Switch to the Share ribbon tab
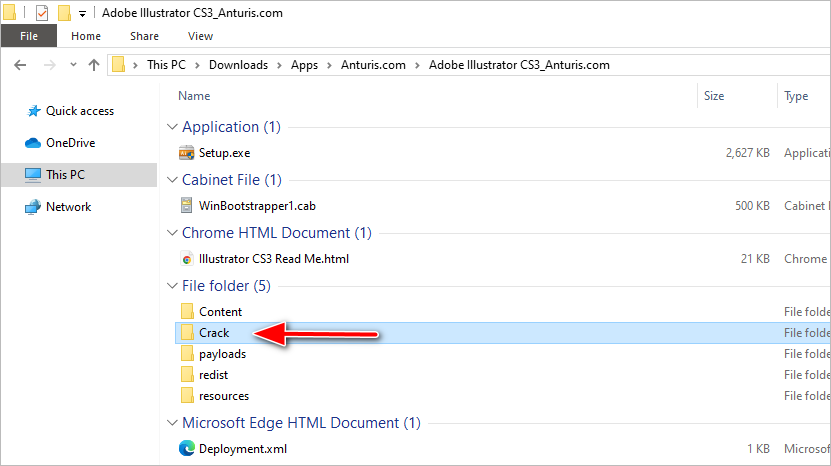The image size is (831, 466). (x=144, y=36)
